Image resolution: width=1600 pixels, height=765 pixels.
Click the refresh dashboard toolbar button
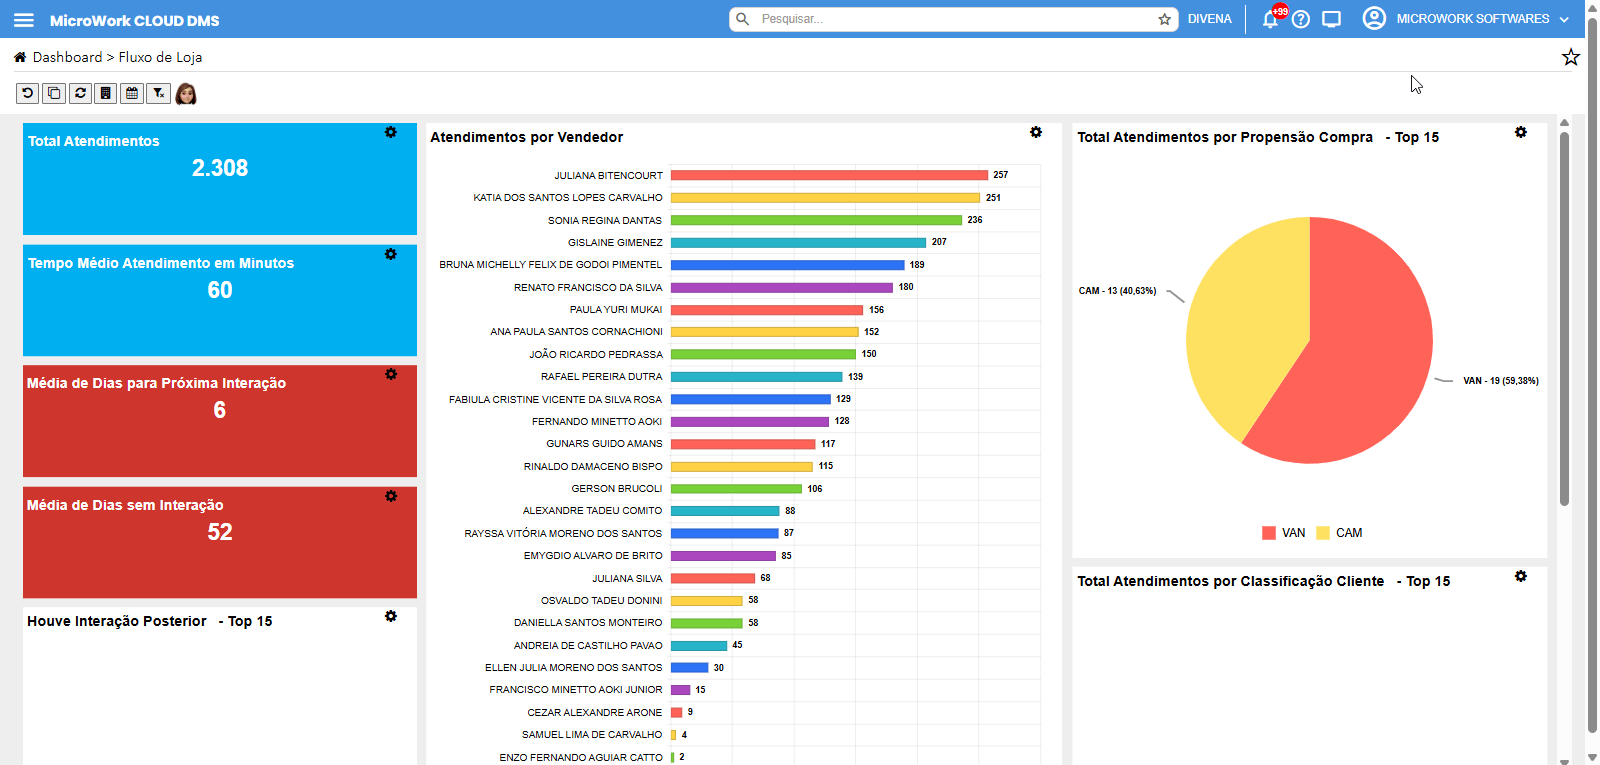[80, 93]
